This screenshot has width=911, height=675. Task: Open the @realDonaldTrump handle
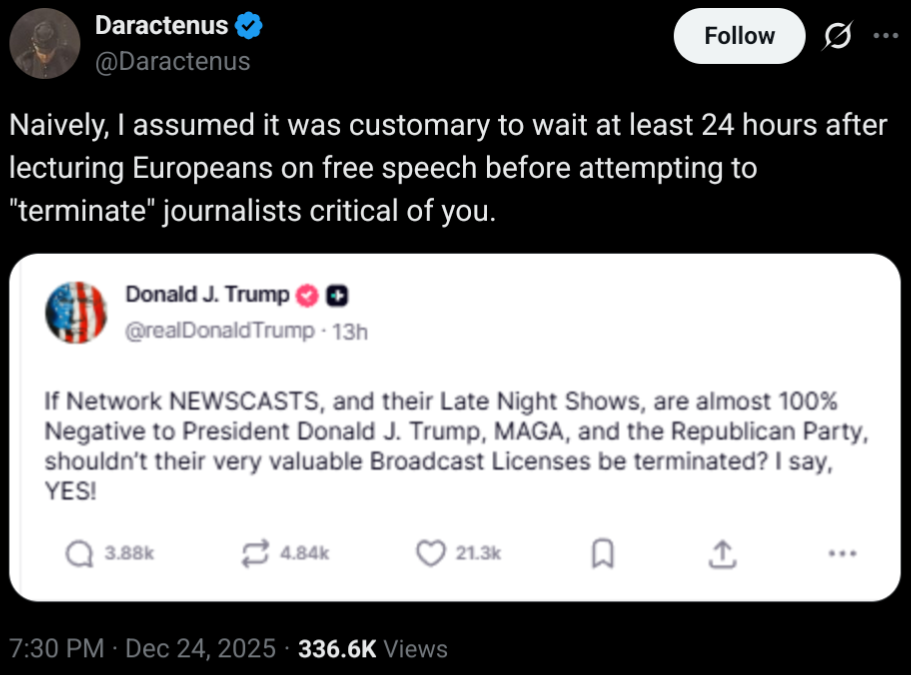(x=220, y=331)
